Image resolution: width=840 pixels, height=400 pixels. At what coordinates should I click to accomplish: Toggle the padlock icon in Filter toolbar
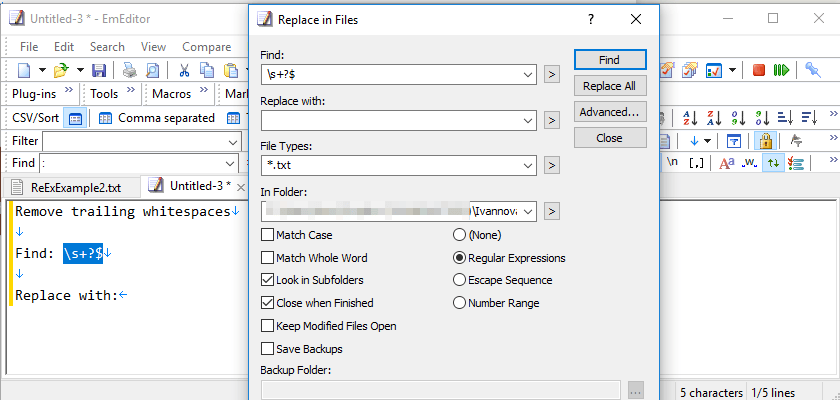pyautogui.click(x=766, y=141)
